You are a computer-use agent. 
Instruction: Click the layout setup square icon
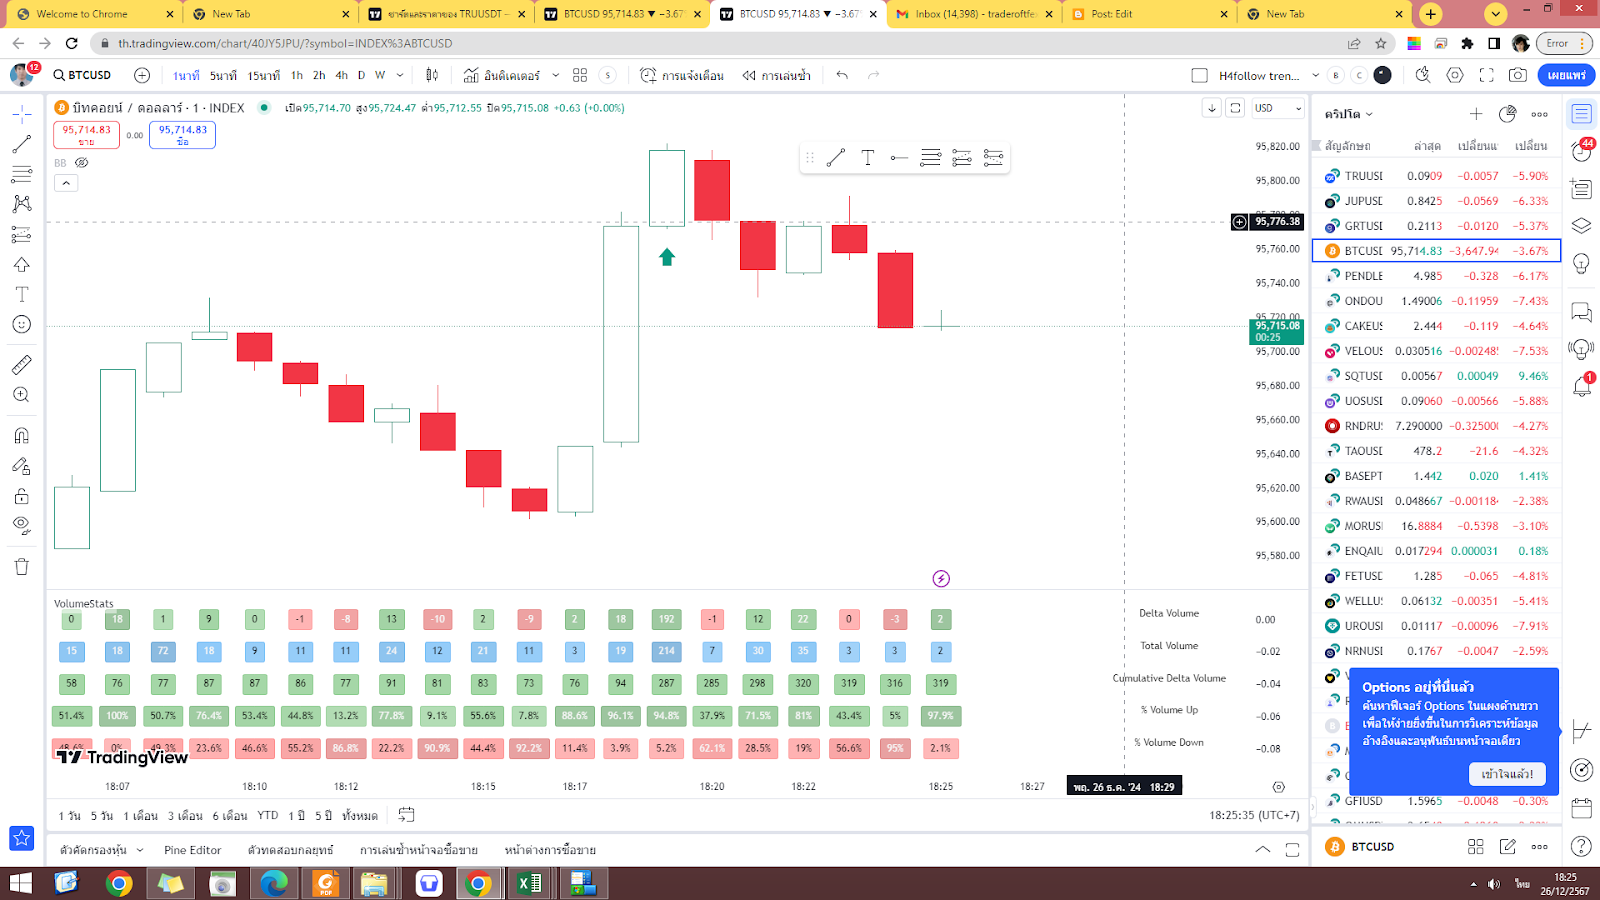point(1200,75)
